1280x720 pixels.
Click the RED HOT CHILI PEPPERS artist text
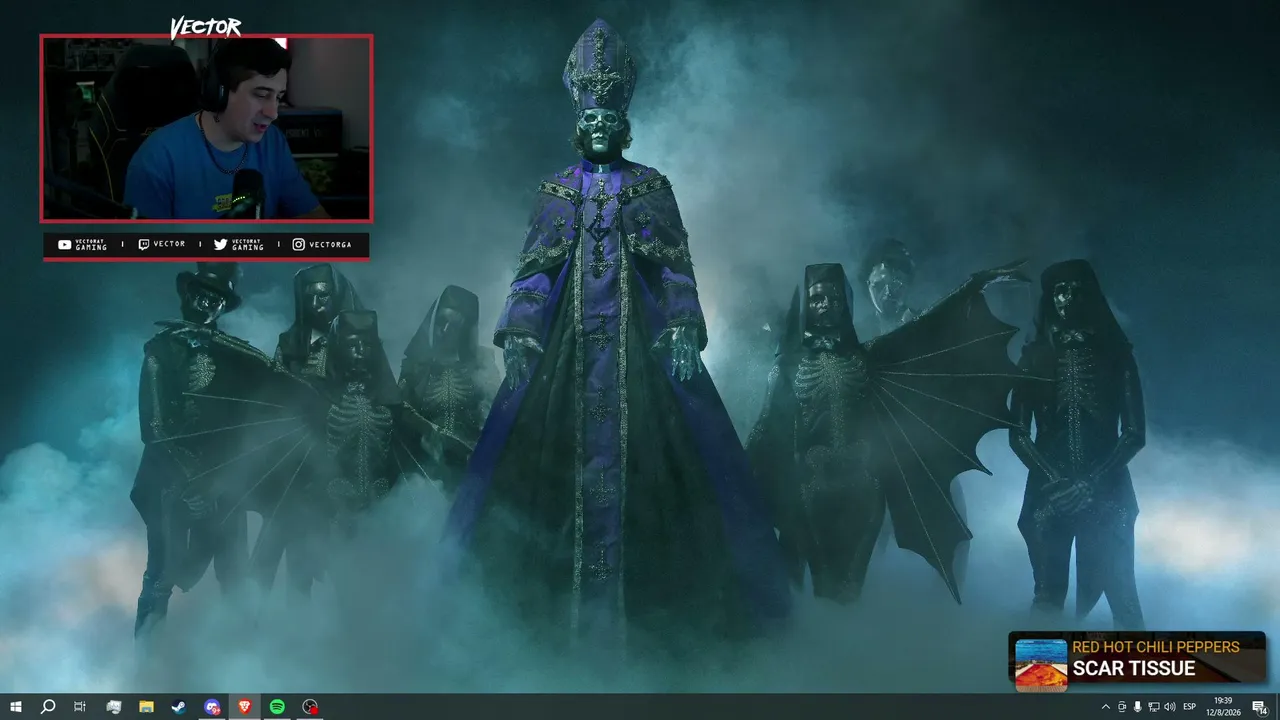point(1155,647)
